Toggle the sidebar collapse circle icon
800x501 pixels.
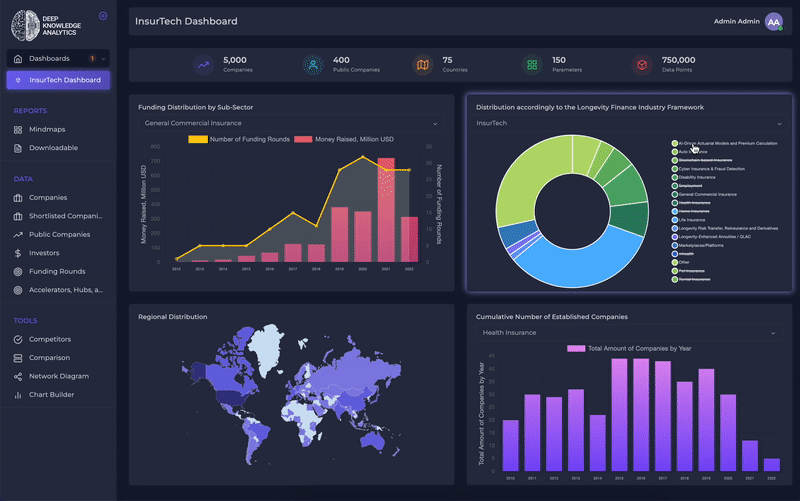(103, 16)
